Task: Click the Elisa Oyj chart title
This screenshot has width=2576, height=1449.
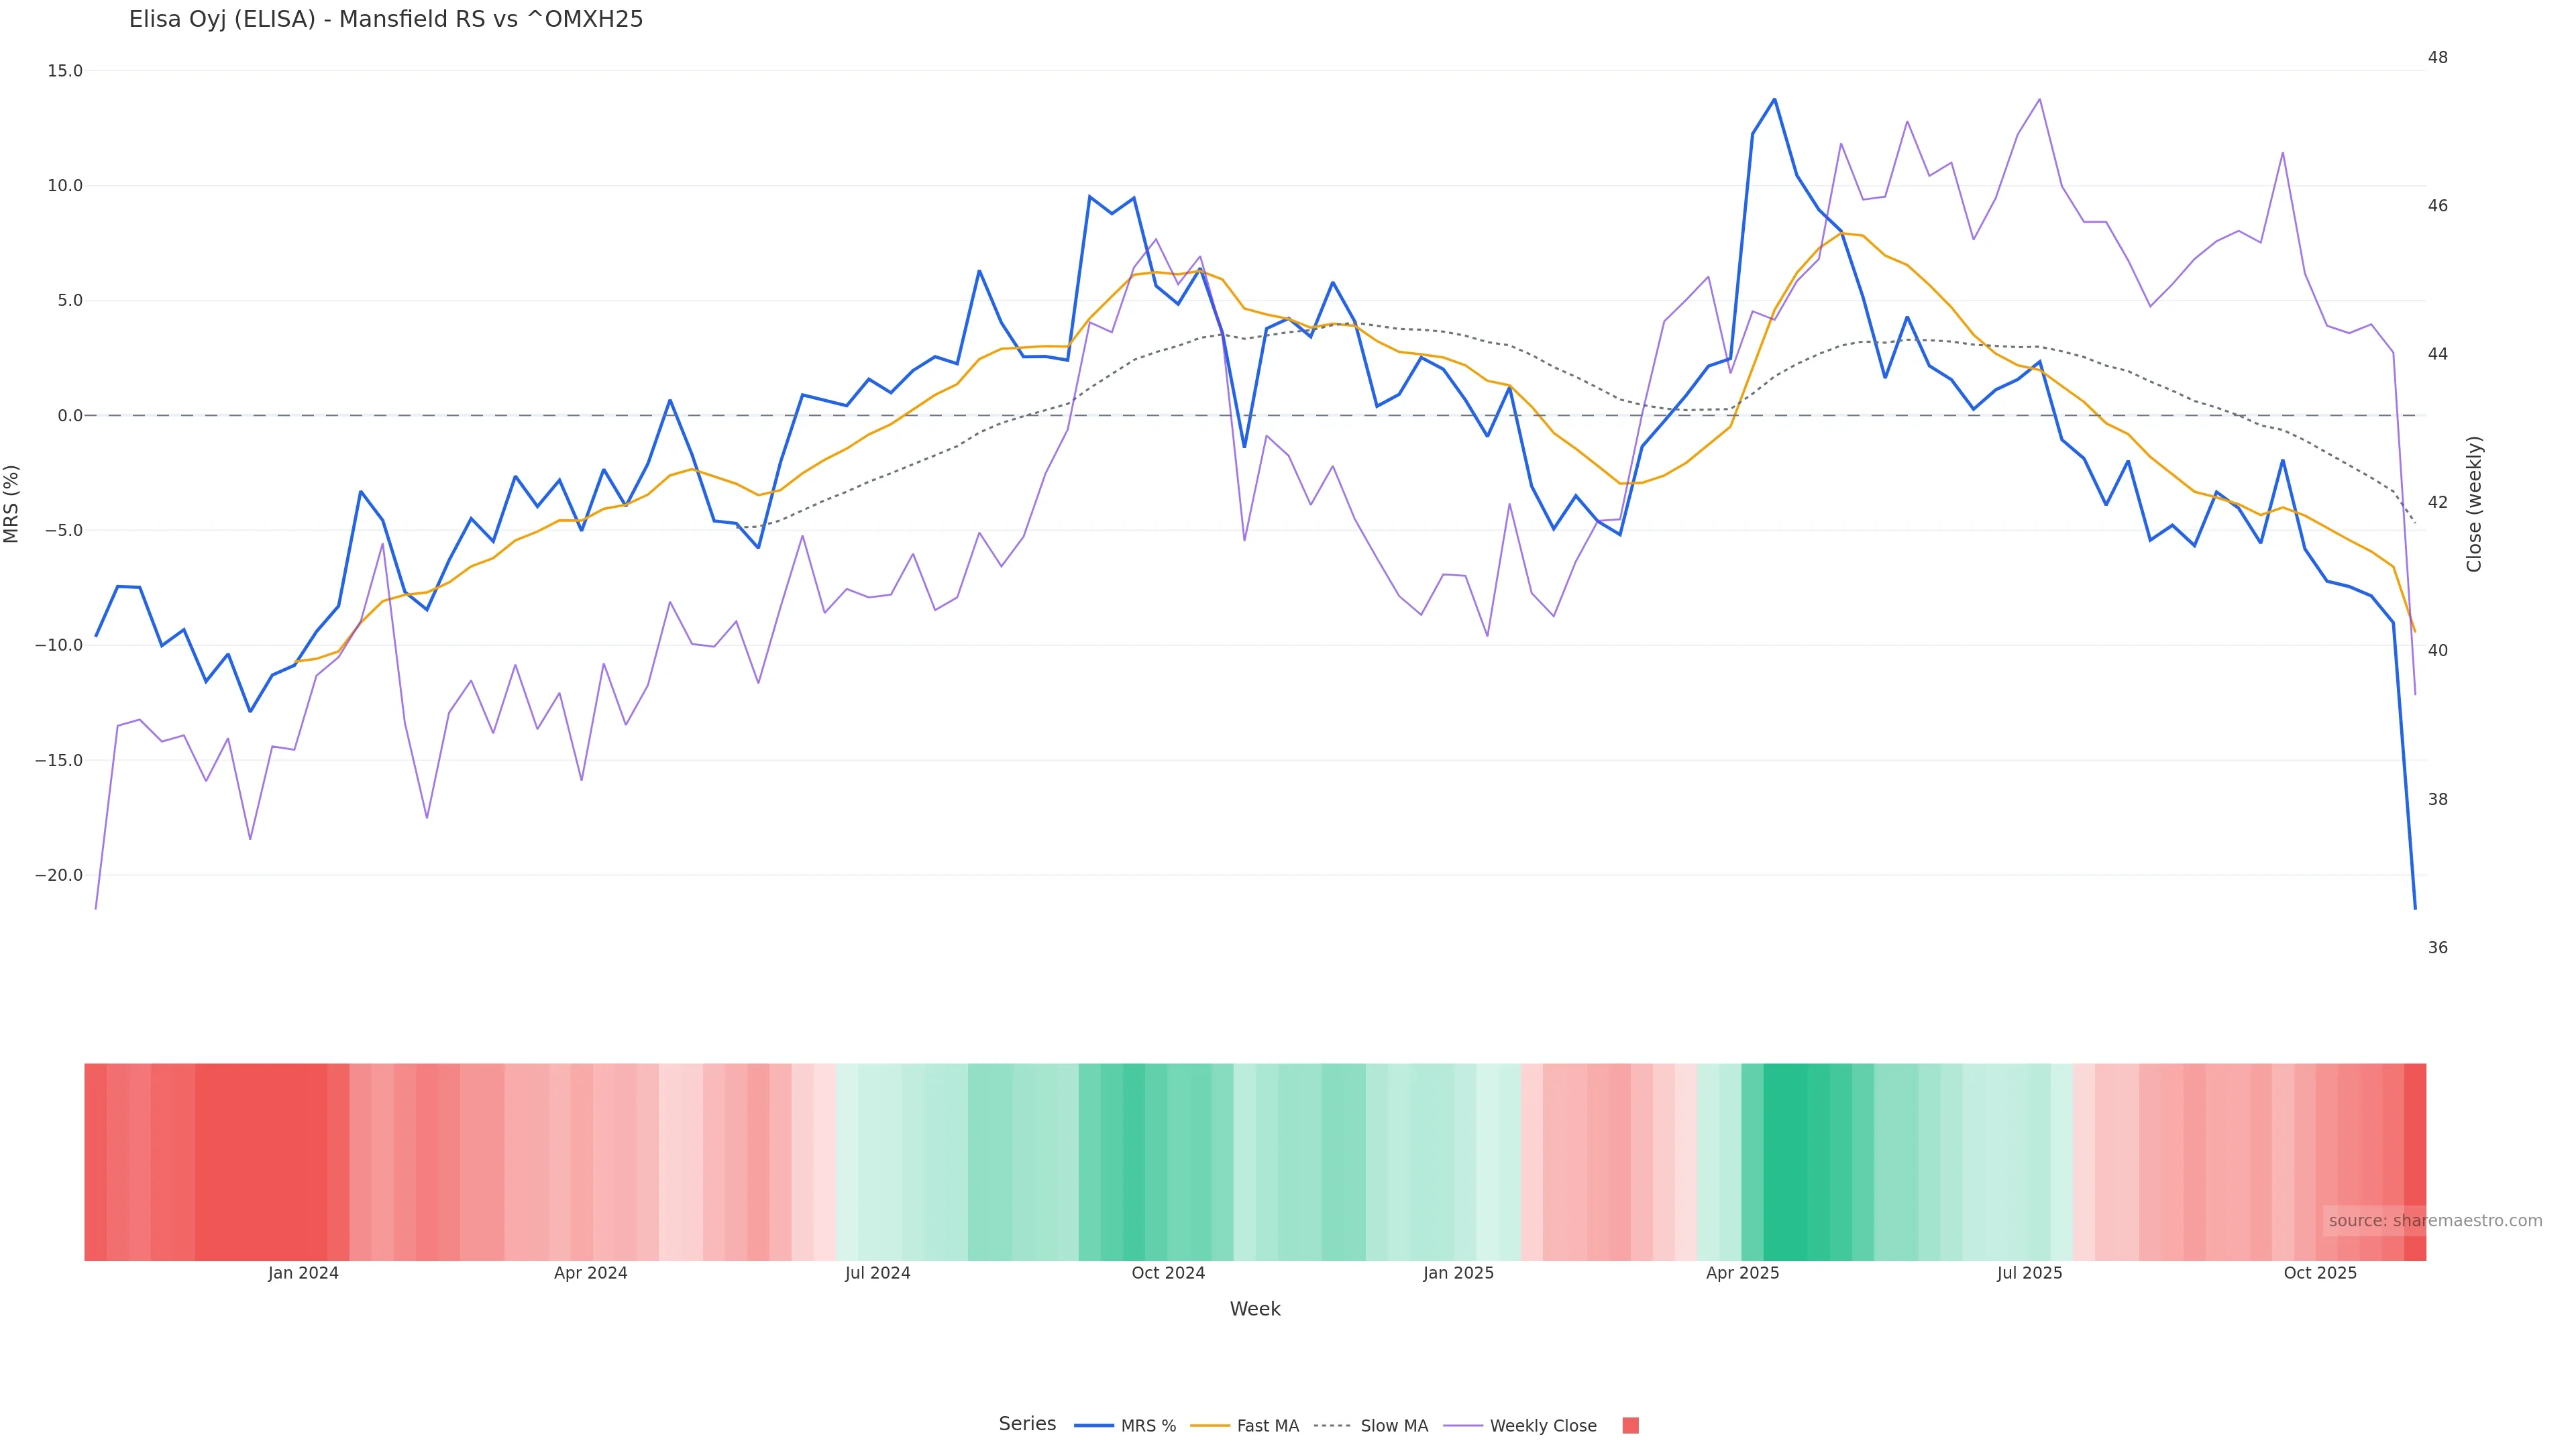Action: point(386,19)
